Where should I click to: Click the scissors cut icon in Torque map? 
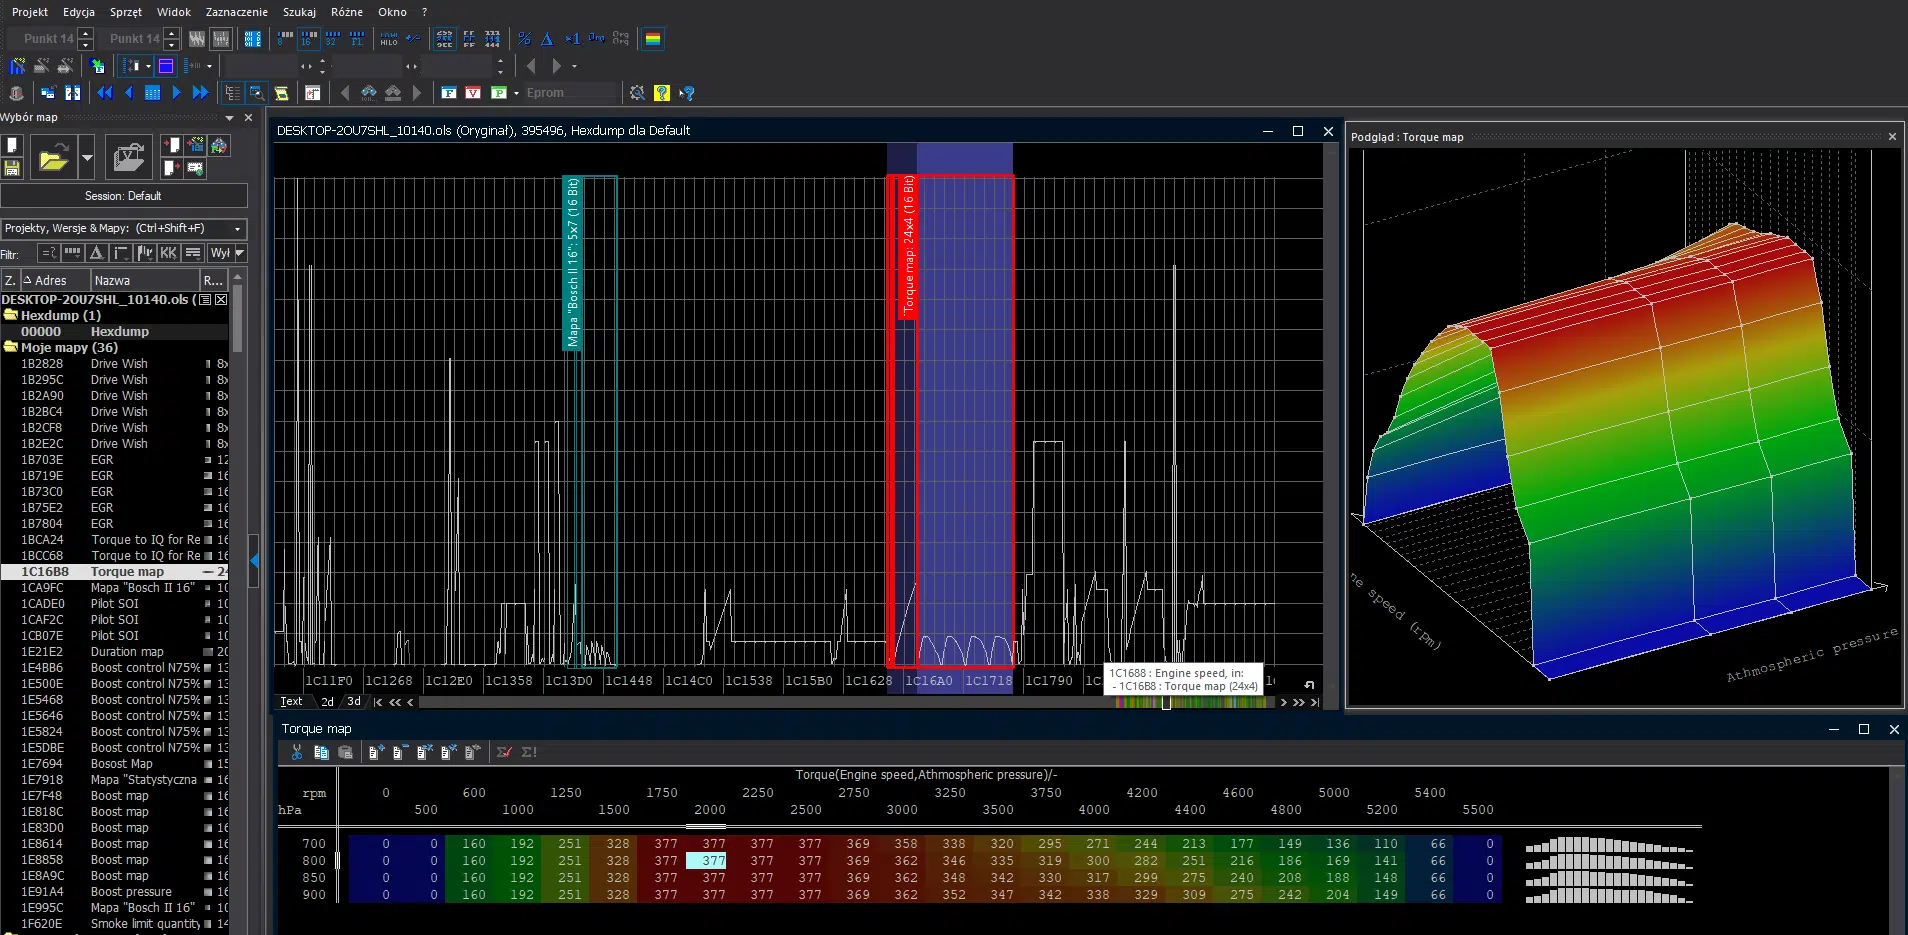(297, 752)
